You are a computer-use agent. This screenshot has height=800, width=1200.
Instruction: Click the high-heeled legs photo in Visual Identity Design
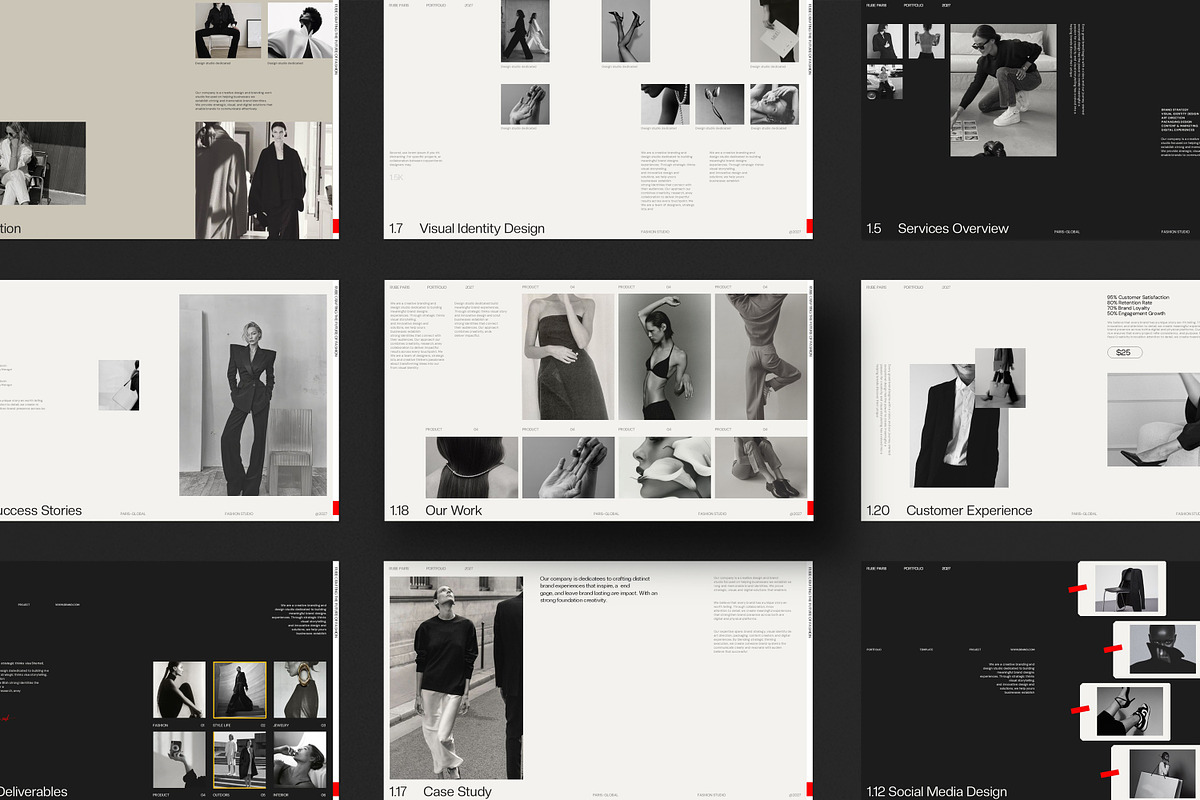(627, 31)
